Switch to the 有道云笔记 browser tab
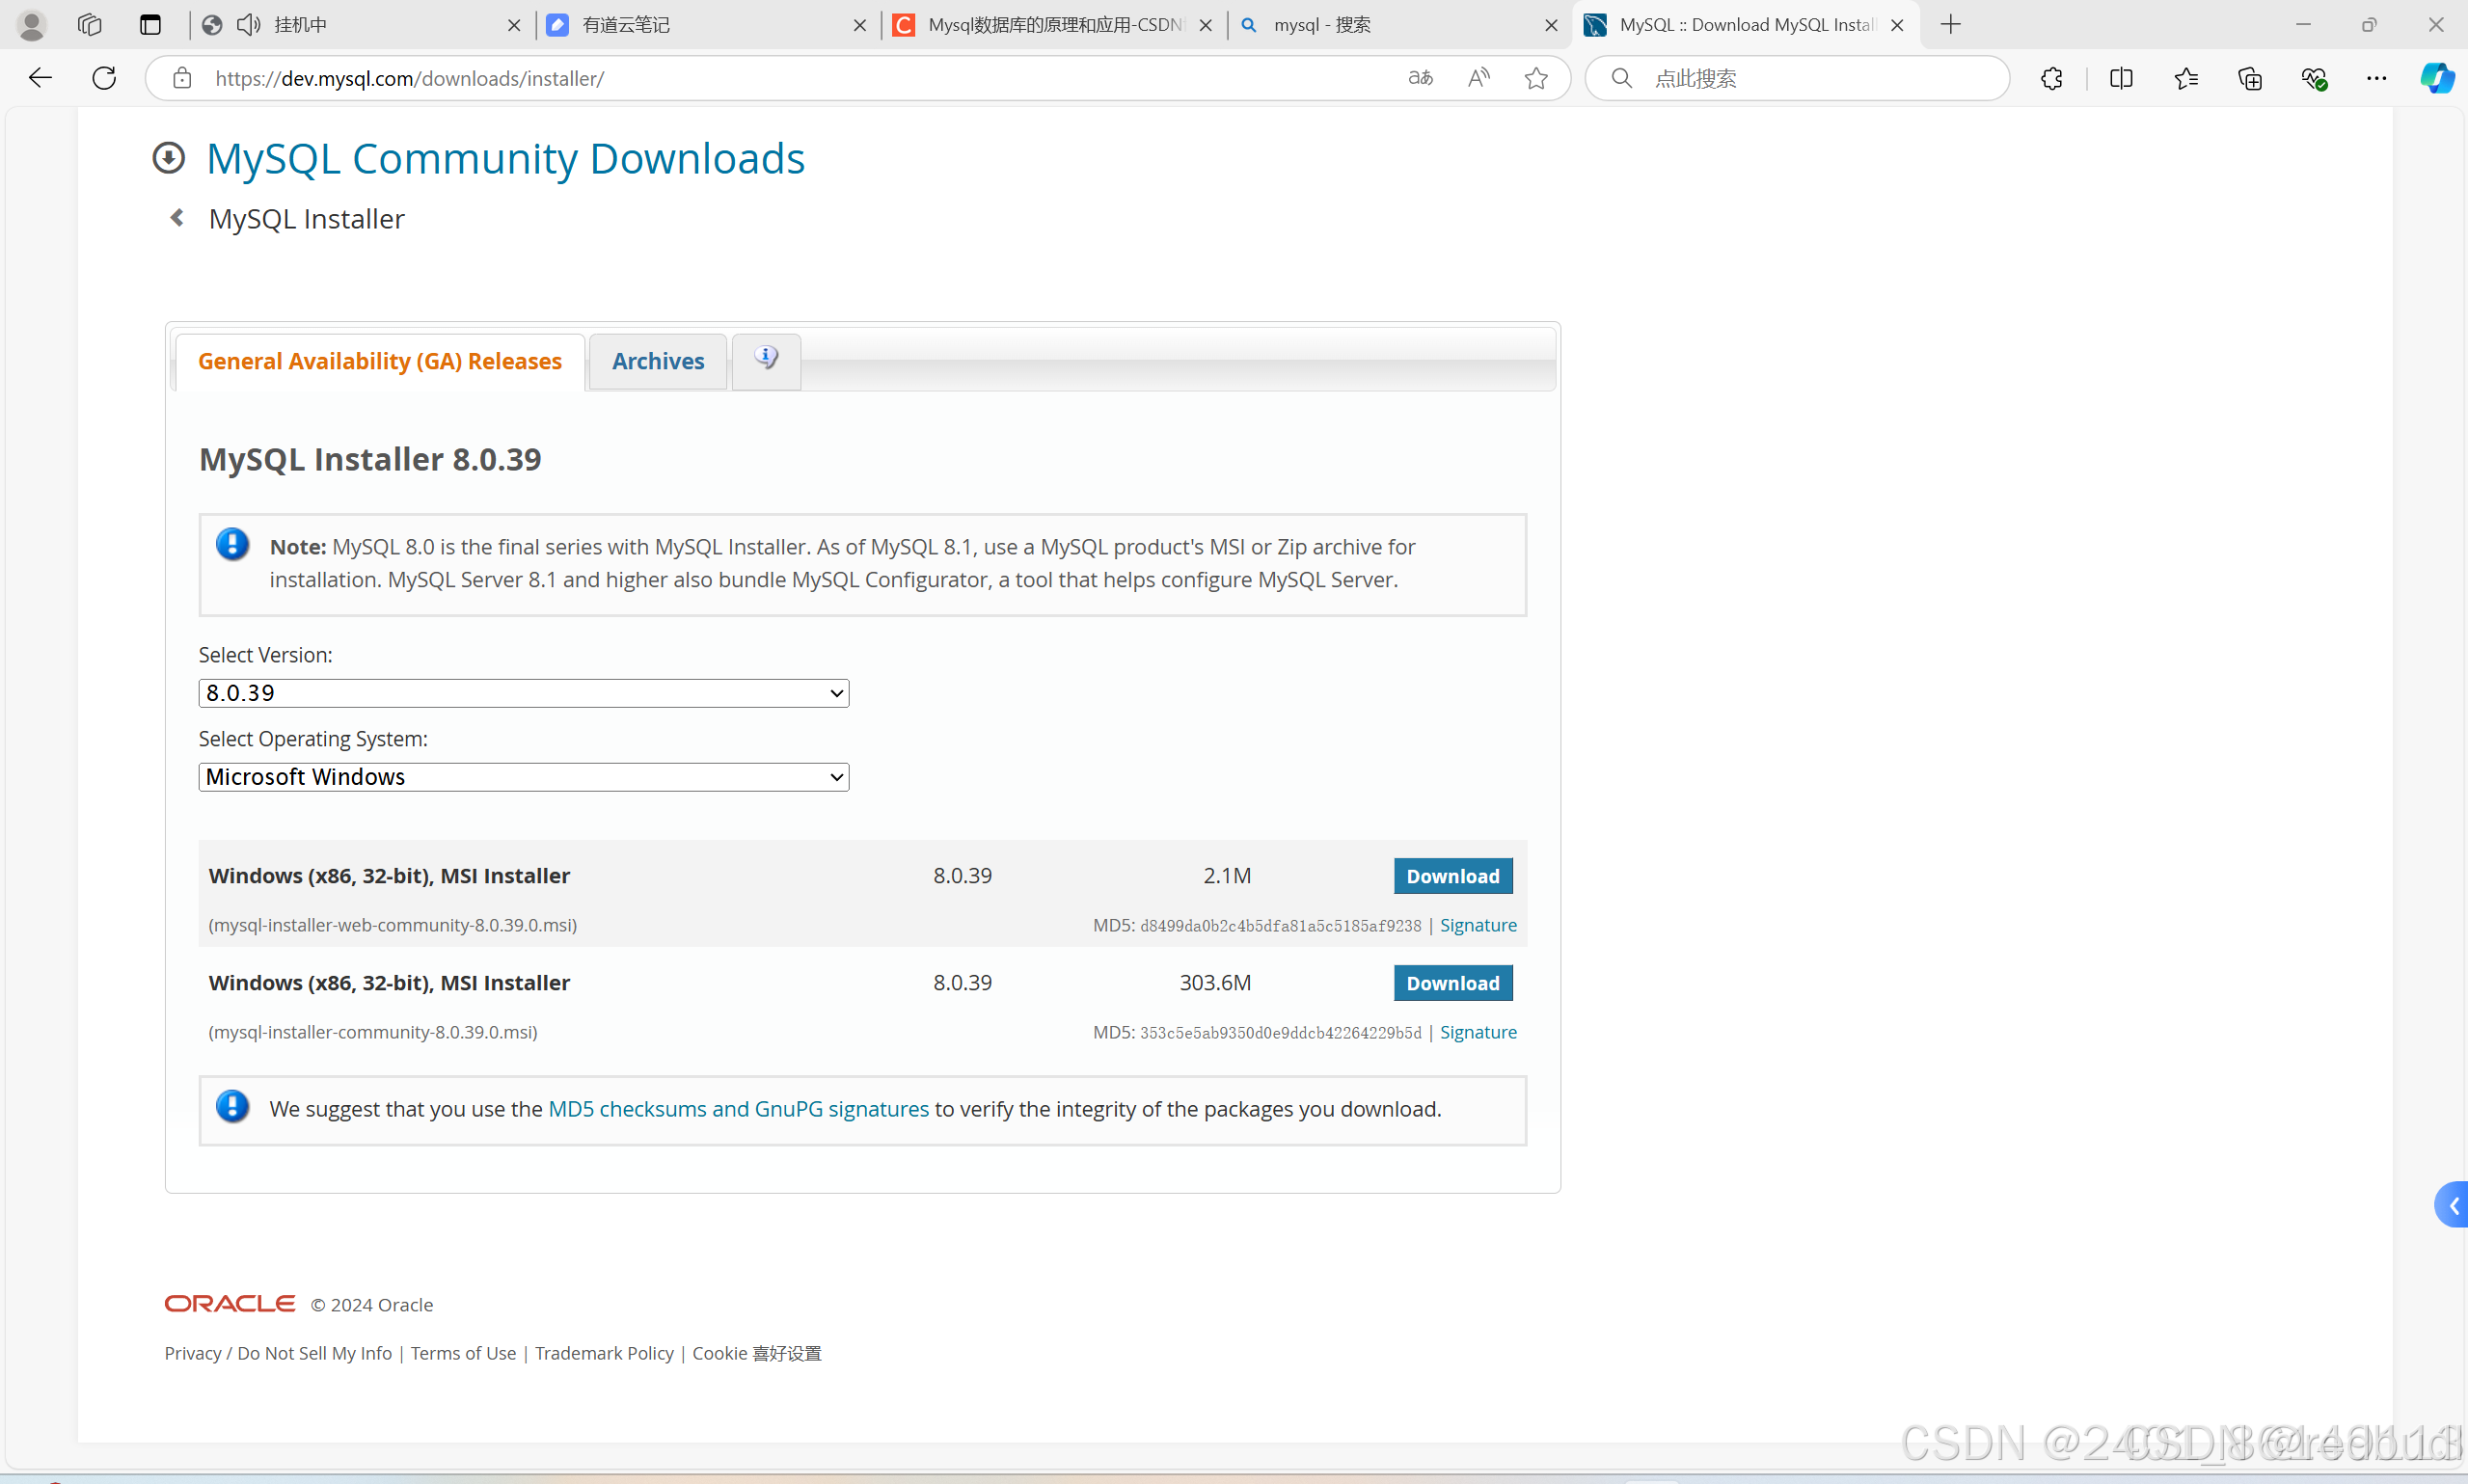Screen dimensions: 2468x1484 click(x=700, y=25)
